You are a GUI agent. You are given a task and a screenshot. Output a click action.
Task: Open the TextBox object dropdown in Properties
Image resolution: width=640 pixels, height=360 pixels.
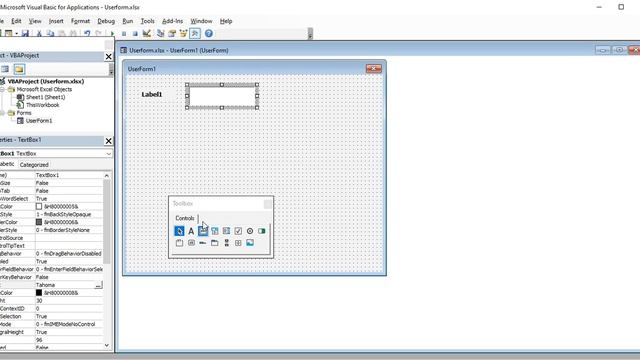108,154
